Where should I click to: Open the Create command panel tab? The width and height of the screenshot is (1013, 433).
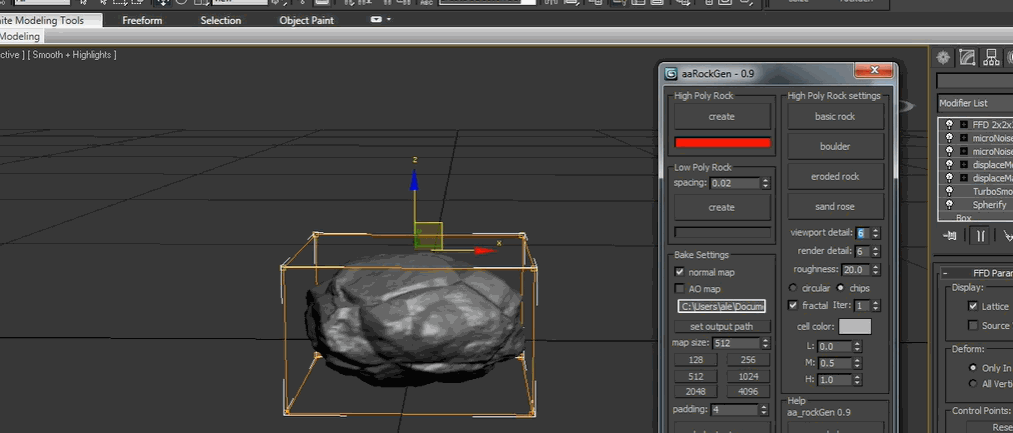pos(943,58)
